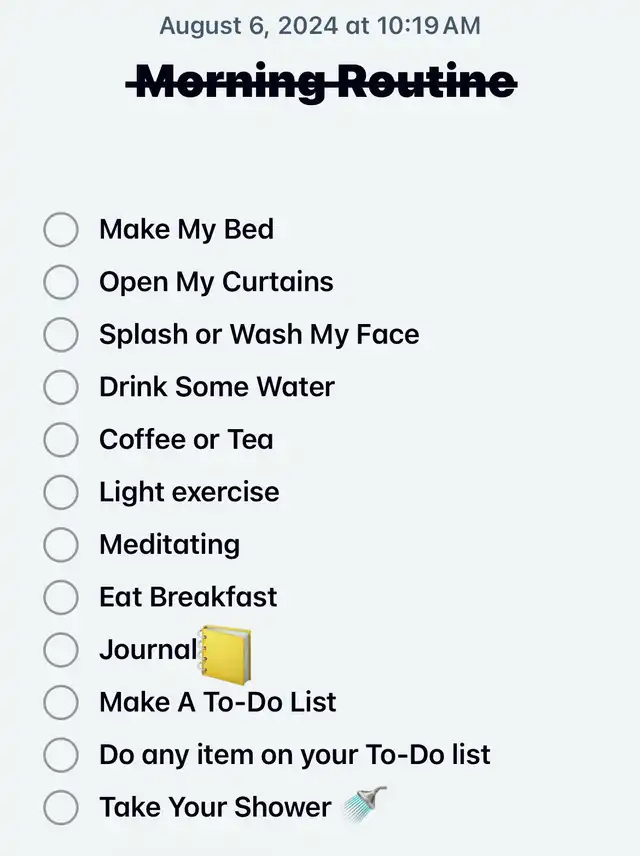Click the yellow notebook emoji
This screenshot has height=856, width=640.
(225, 654)
